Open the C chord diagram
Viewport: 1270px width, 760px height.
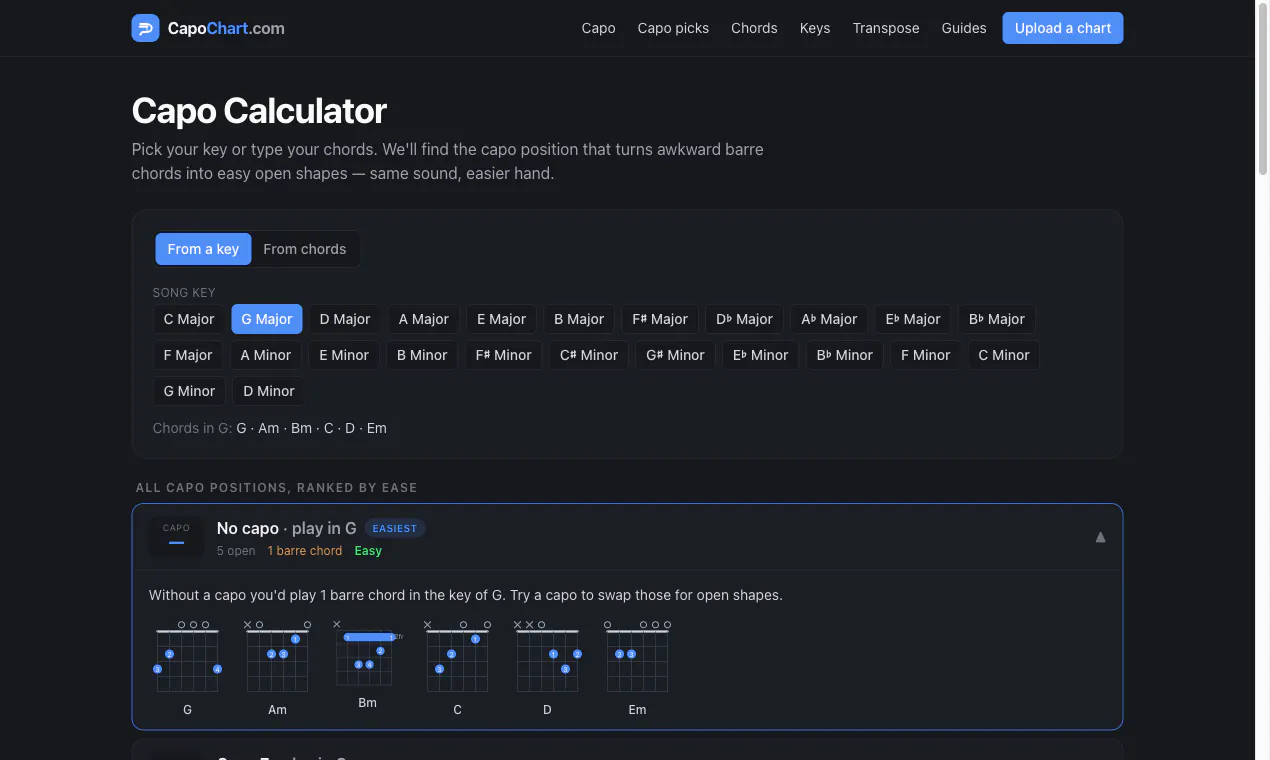(457, 668)
